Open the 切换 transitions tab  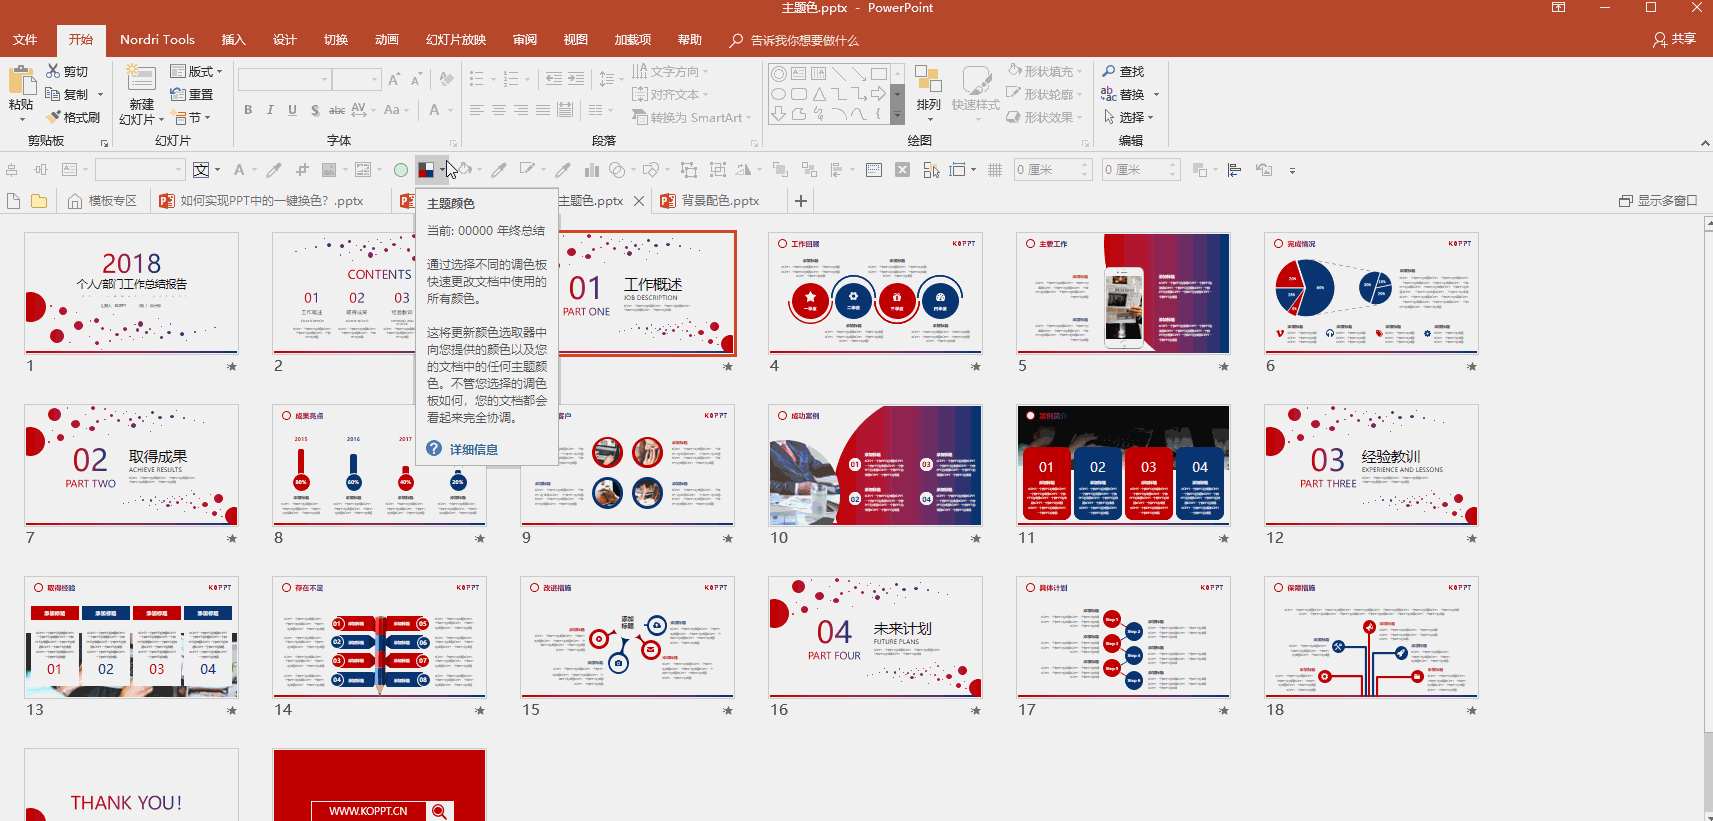pos(336,40)
